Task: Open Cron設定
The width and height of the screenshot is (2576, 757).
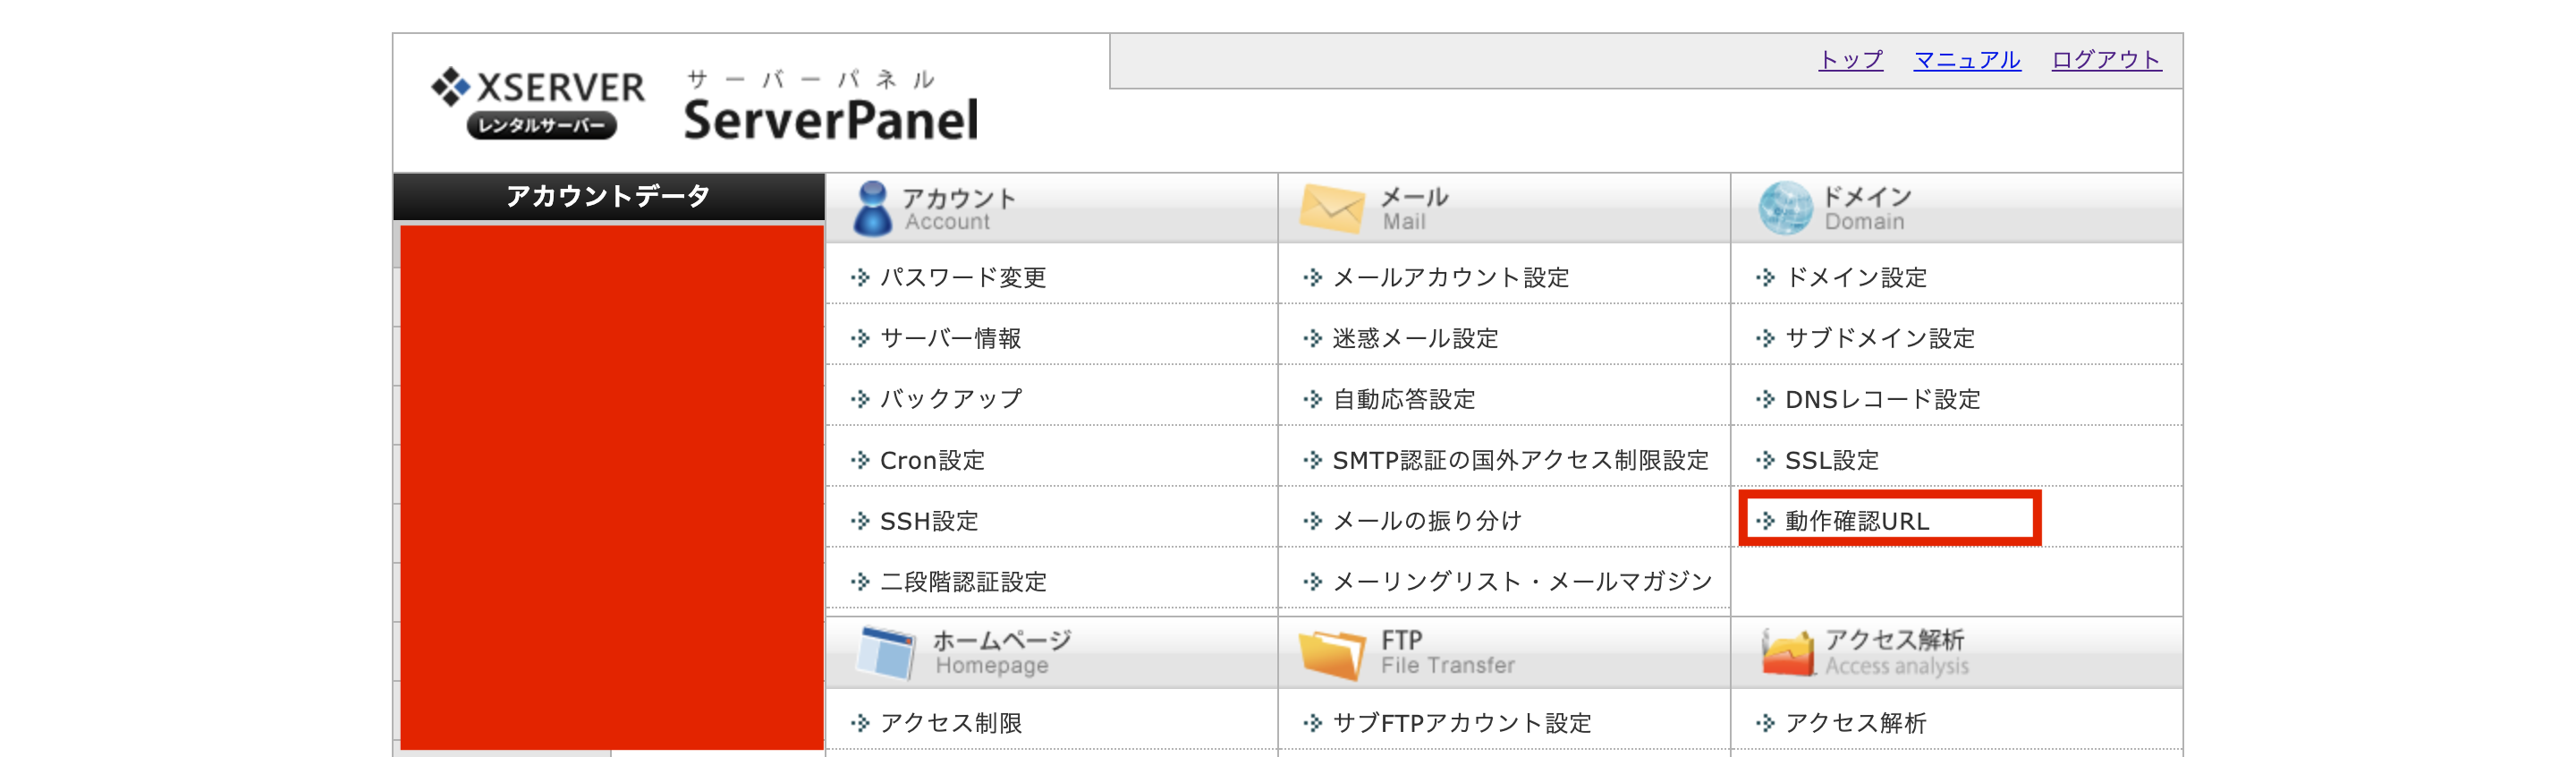Action: click(932, 460)
